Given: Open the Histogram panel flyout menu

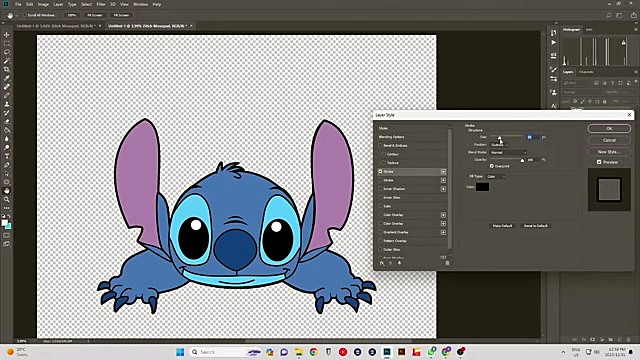Looking at the screenshot, I should [x=636, y=29].
